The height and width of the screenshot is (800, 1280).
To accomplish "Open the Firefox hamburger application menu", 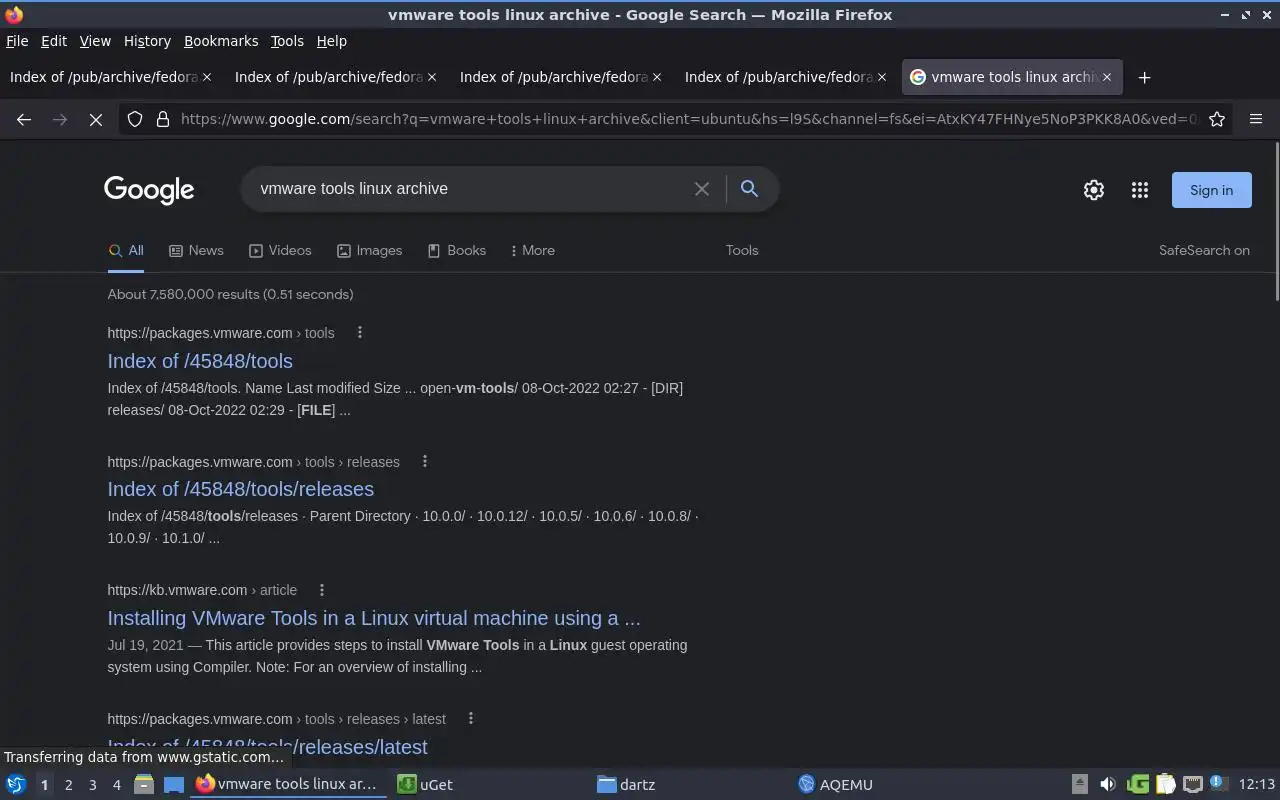I will 1256,119.
